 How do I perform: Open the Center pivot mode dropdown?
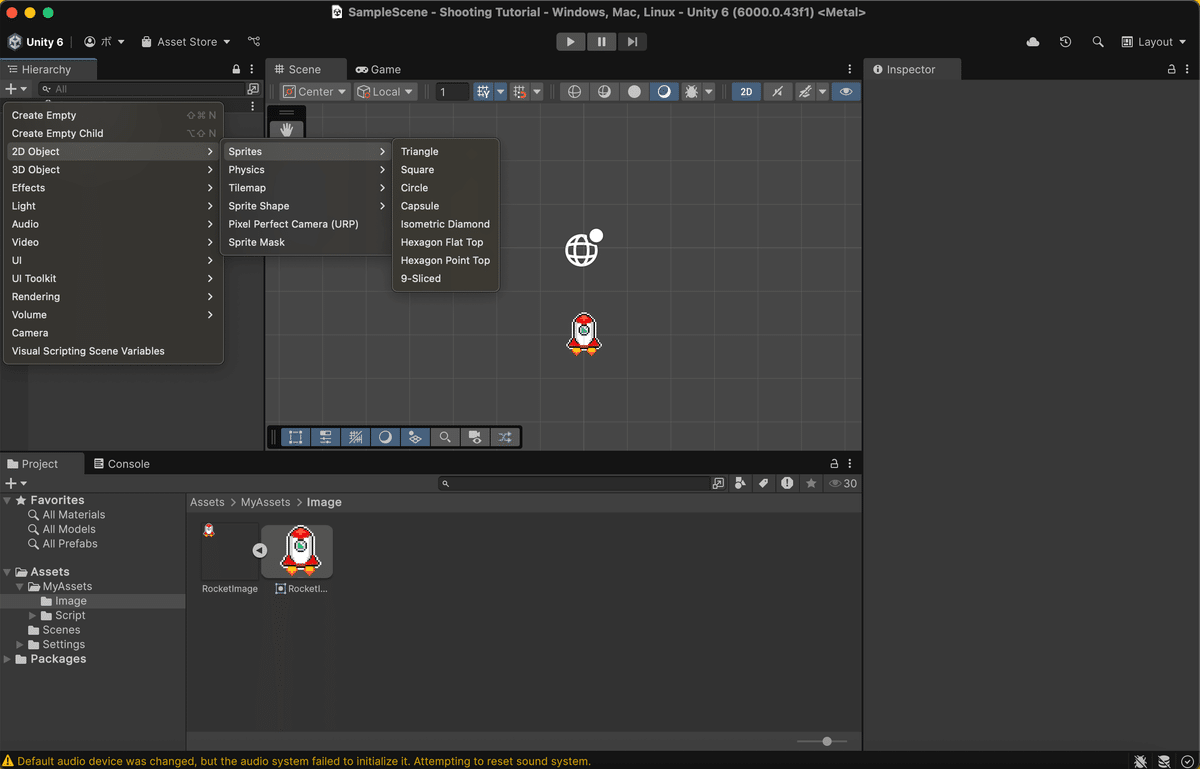tap(313, 91)
